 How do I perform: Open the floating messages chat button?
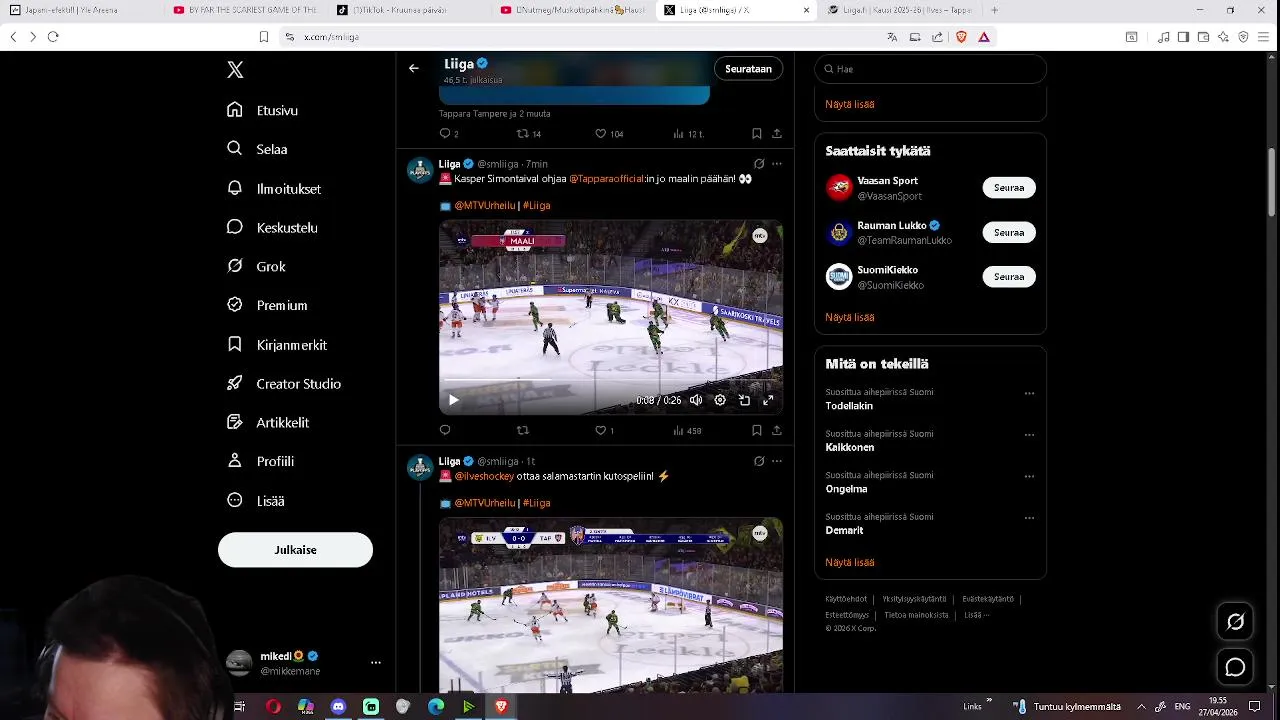click(1235, 667)
